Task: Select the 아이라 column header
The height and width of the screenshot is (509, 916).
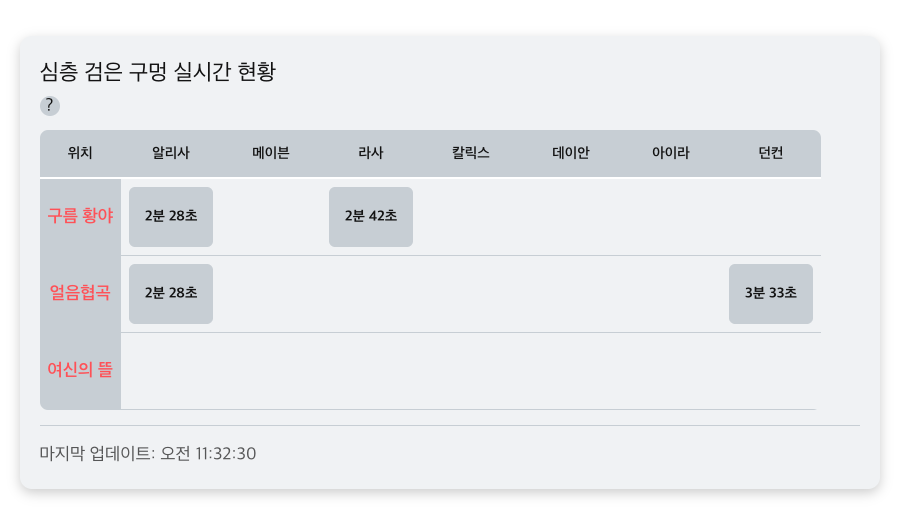Action: click(x=671, y=153)
